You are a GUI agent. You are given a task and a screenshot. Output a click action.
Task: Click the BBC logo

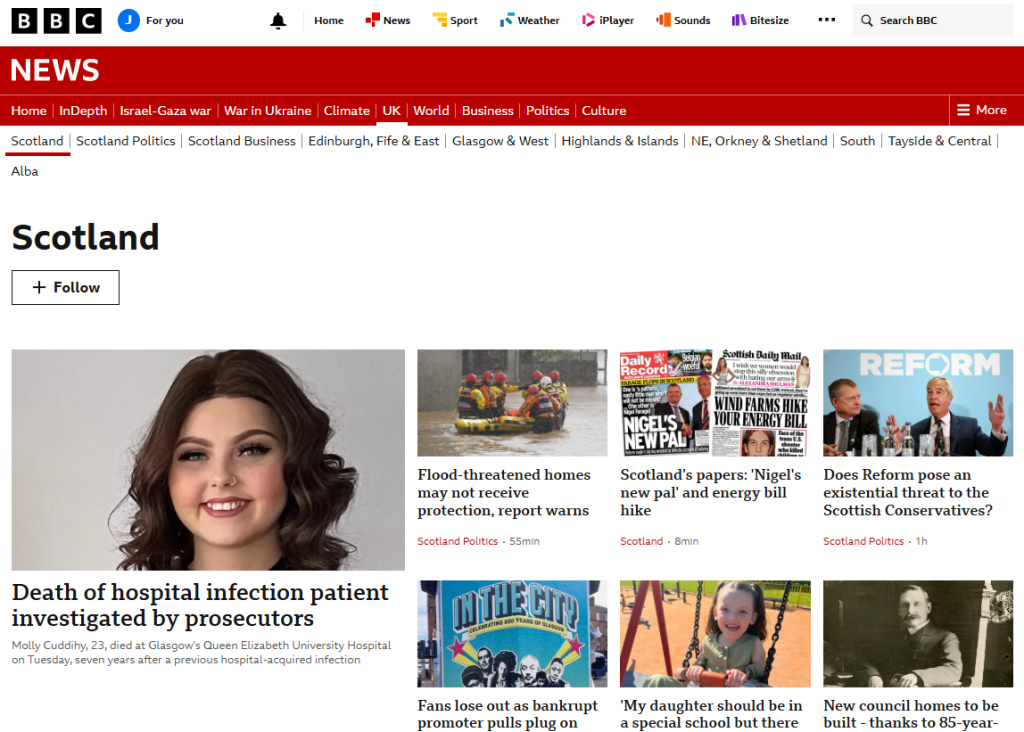[x=56, y=20]
